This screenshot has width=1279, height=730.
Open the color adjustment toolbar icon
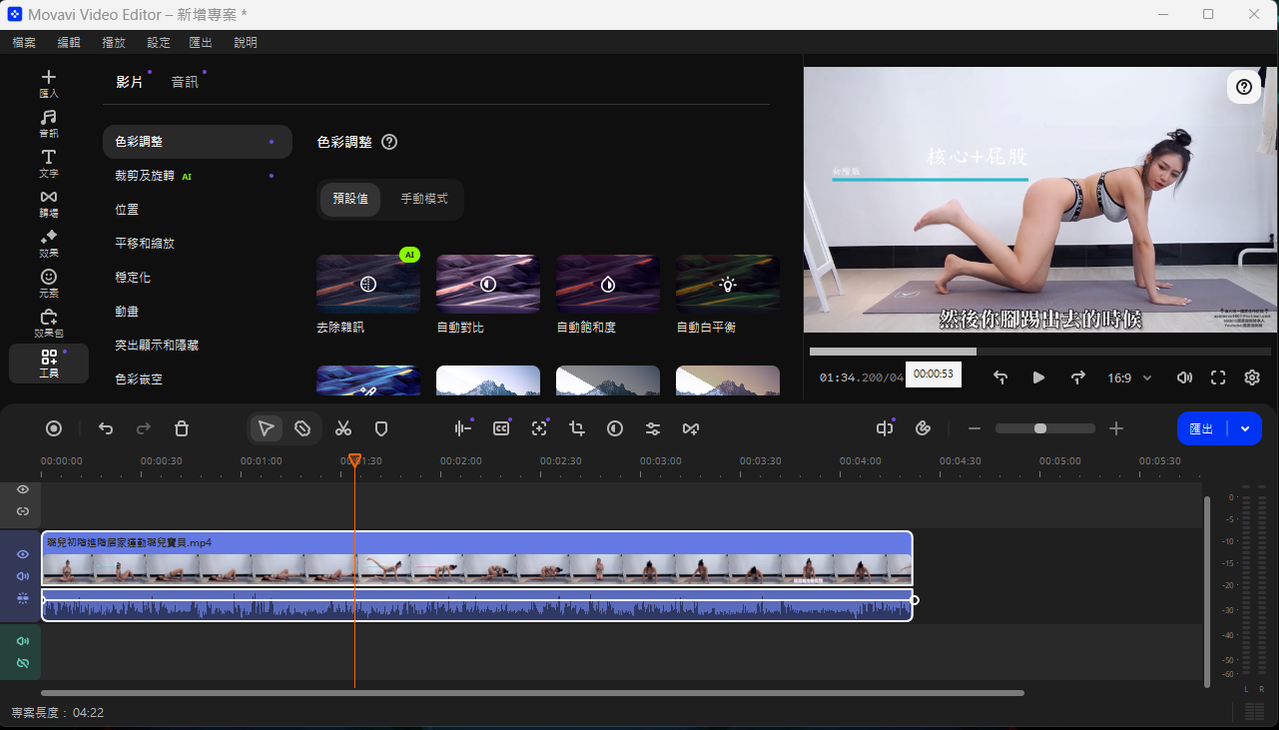coord(615,428)
